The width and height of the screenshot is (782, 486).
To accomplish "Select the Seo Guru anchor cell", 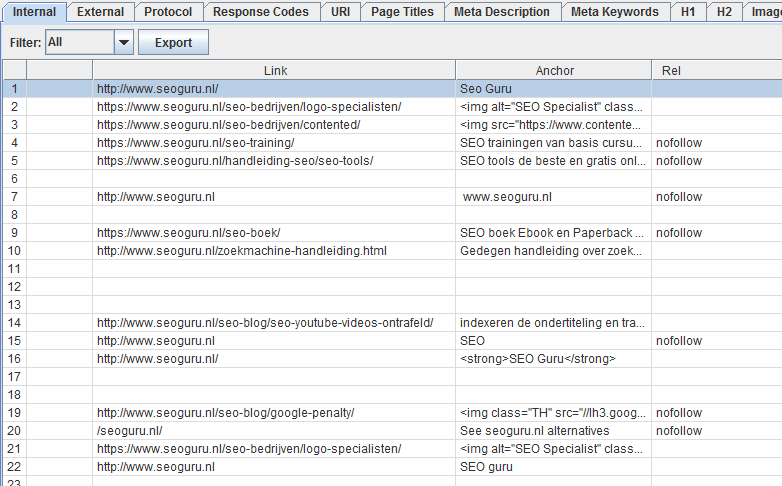I will 554,89.
